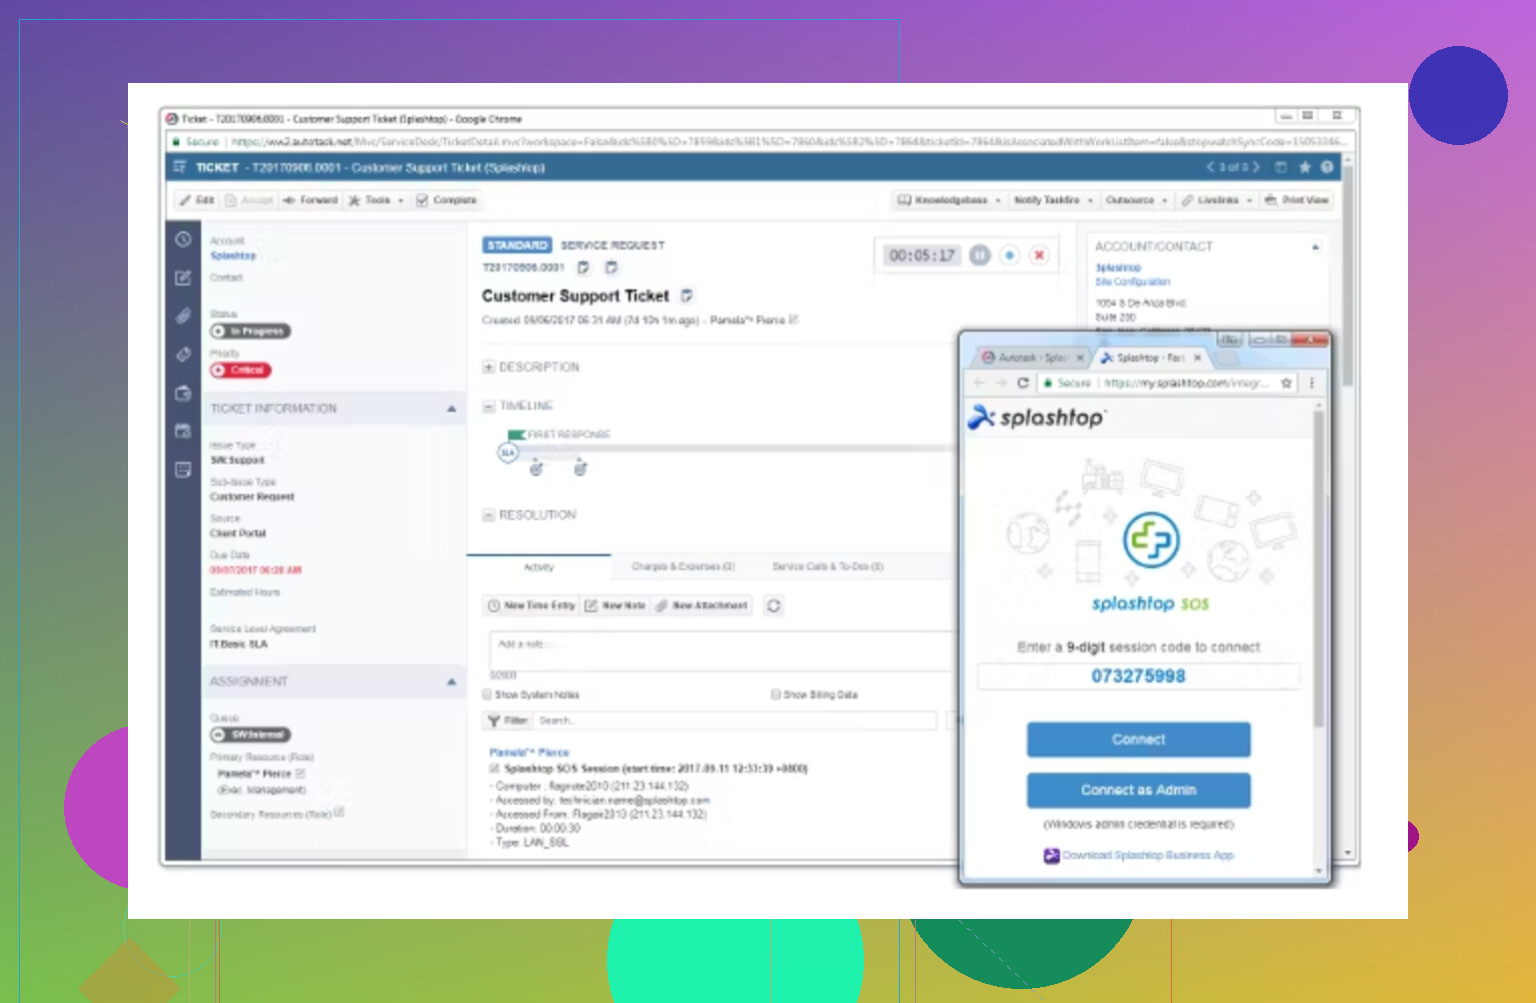
Task: Click the second copy icon next to the ticket number
Action: [611, 268]
